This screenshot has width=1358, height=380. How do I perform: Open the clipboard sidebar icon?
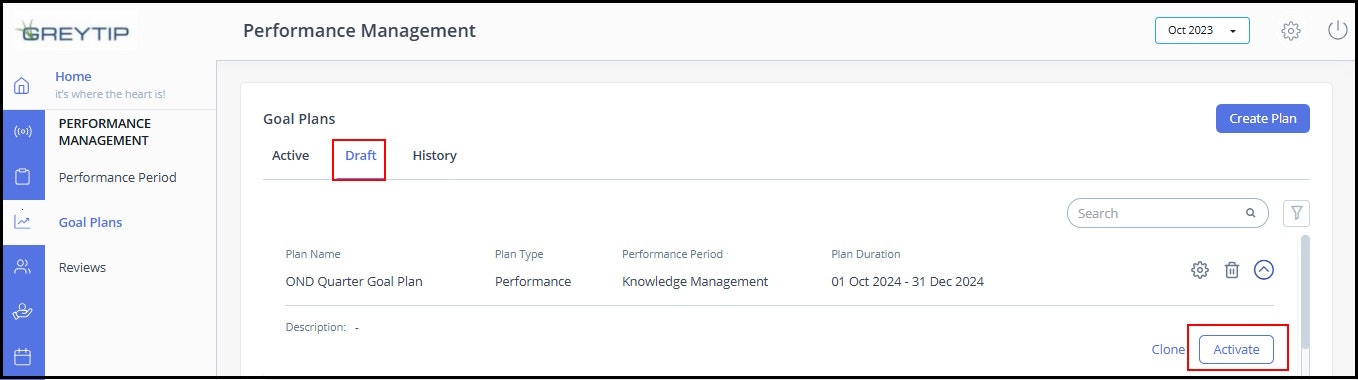(x=22, y=177)
